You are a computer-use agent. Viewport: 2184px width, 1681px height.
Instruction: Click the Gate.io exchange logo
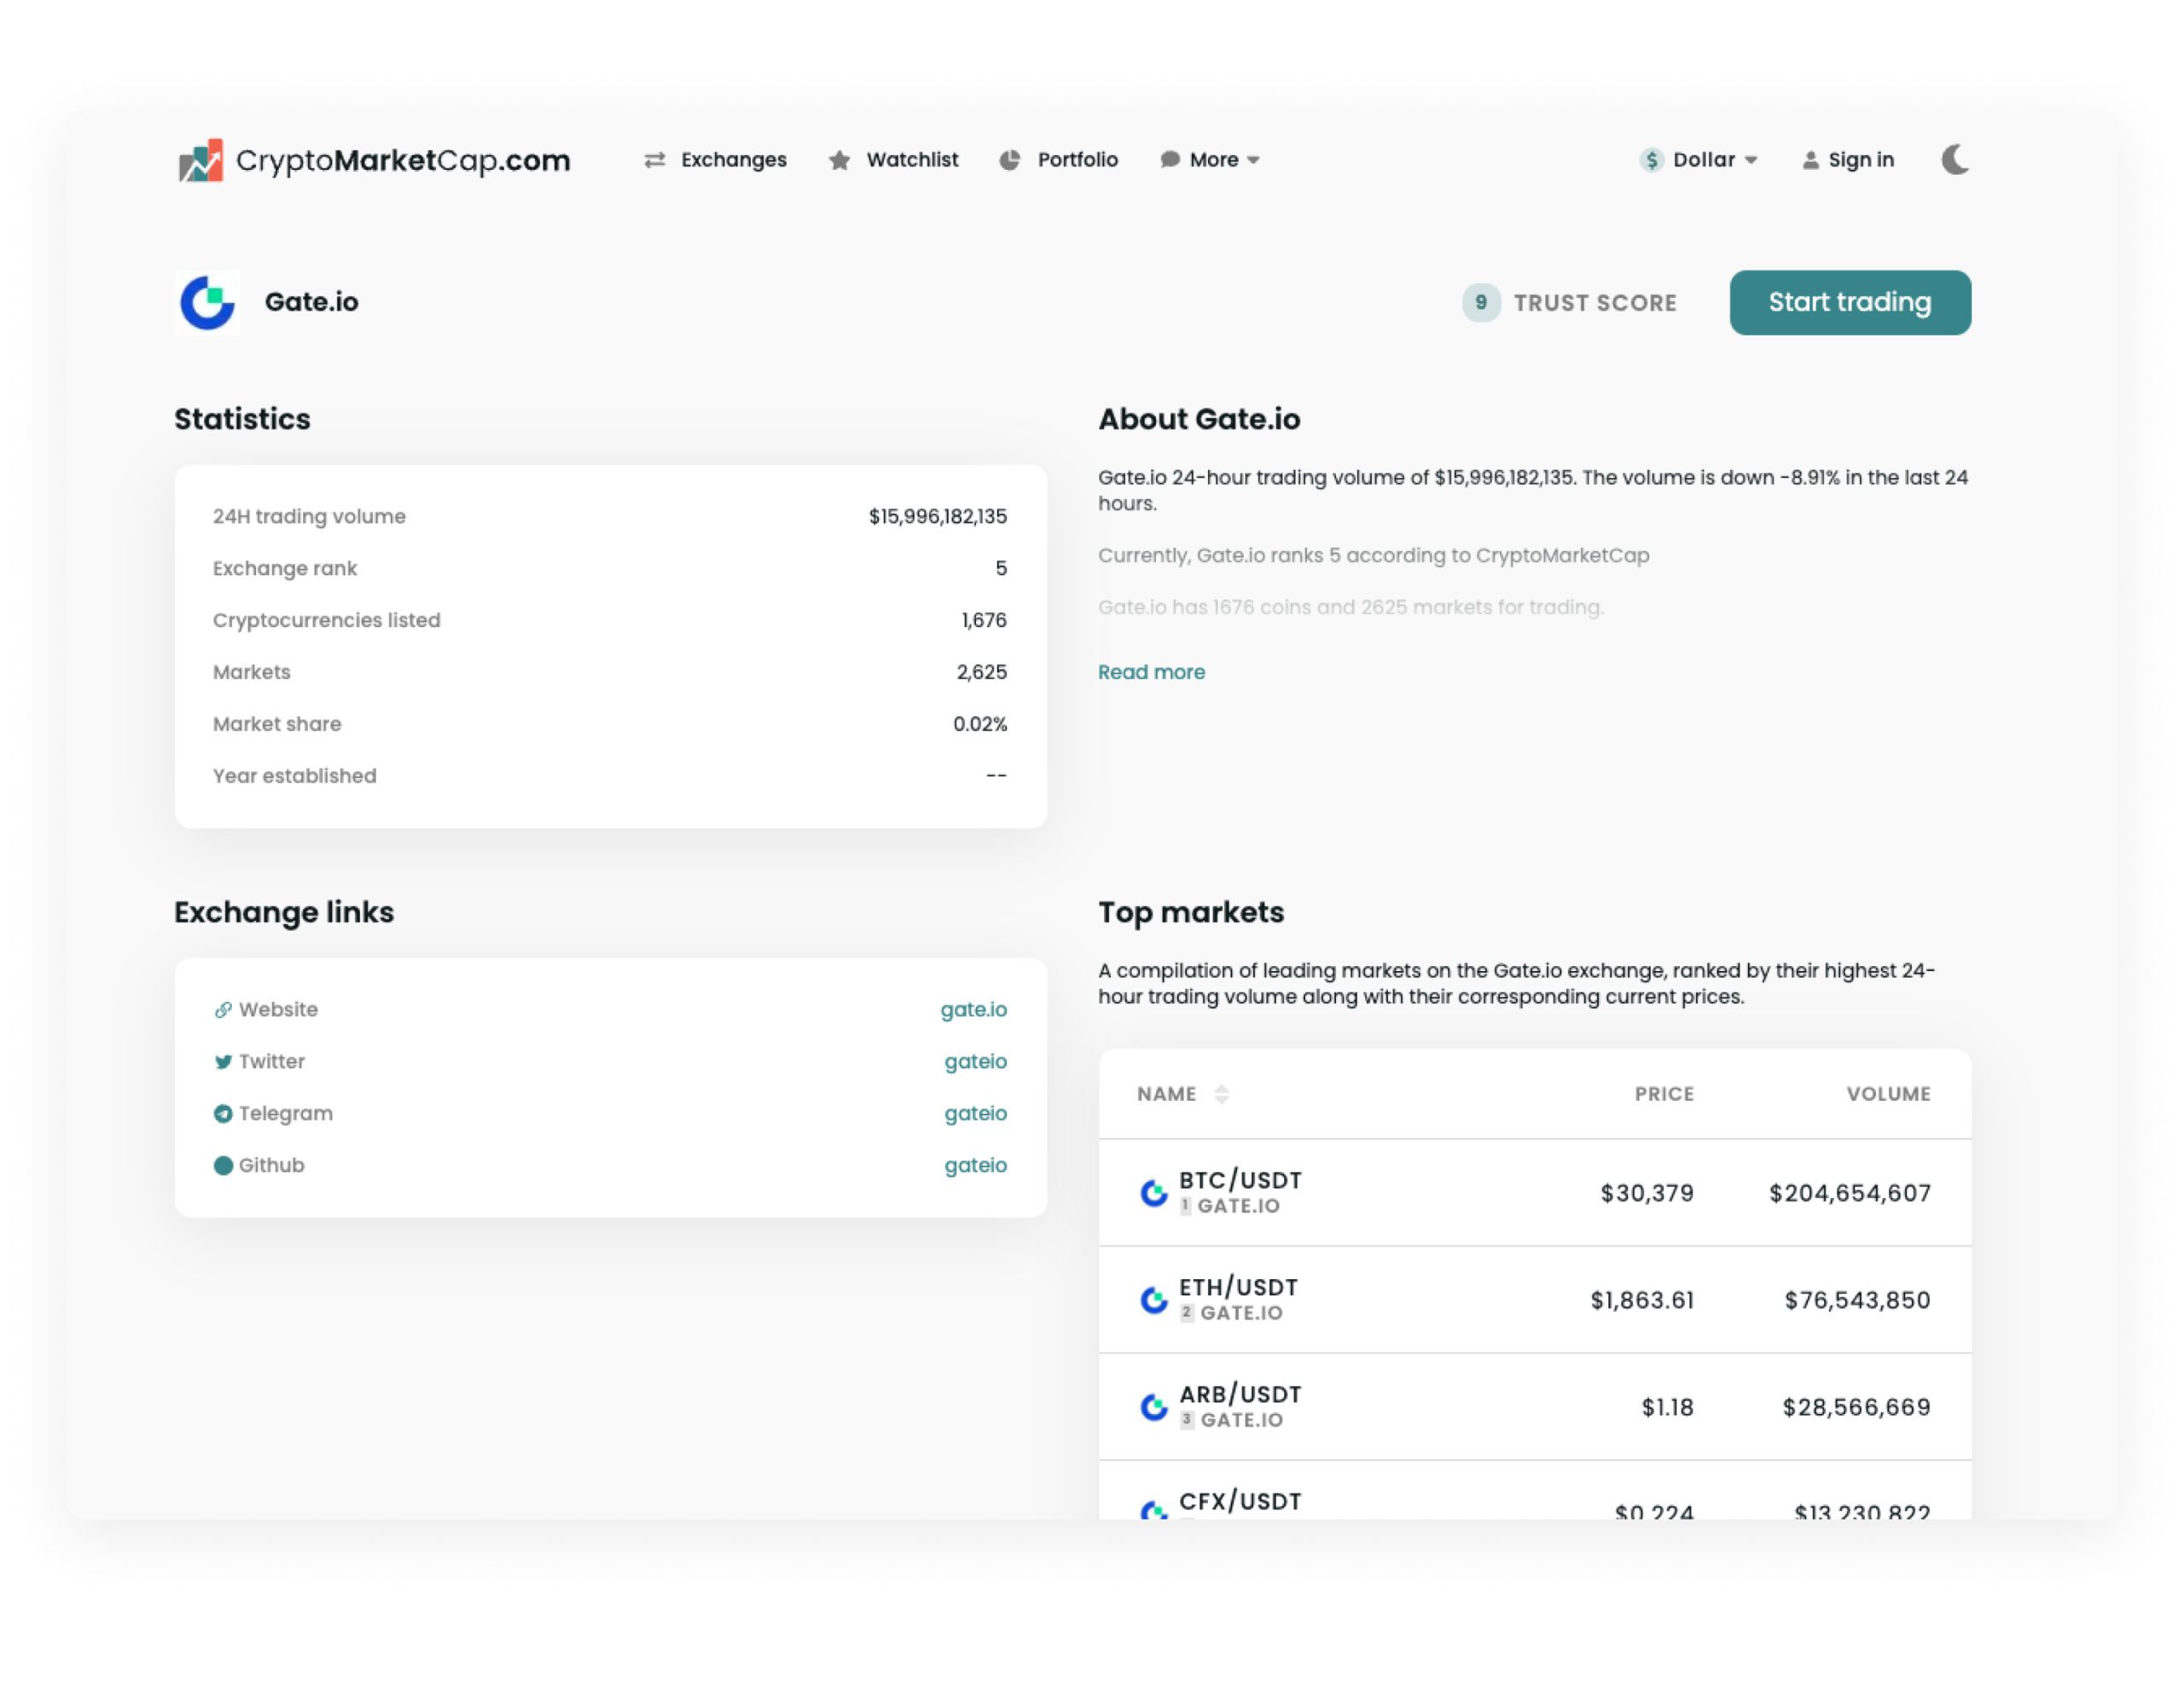tap(207, 302)
